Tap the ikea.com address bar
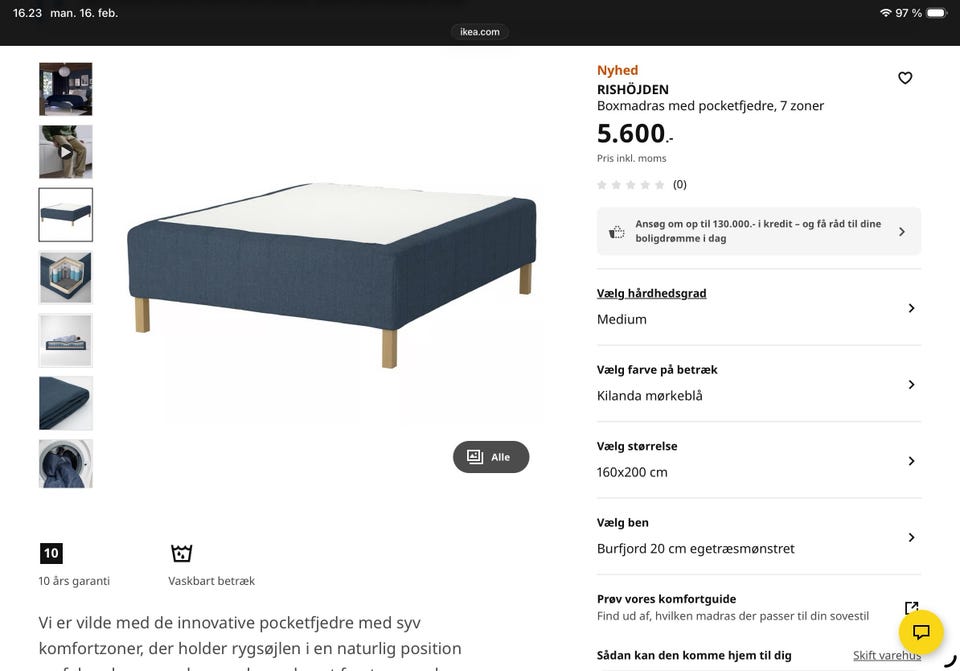This screenshot has height=671, width=960. point(480,32)
